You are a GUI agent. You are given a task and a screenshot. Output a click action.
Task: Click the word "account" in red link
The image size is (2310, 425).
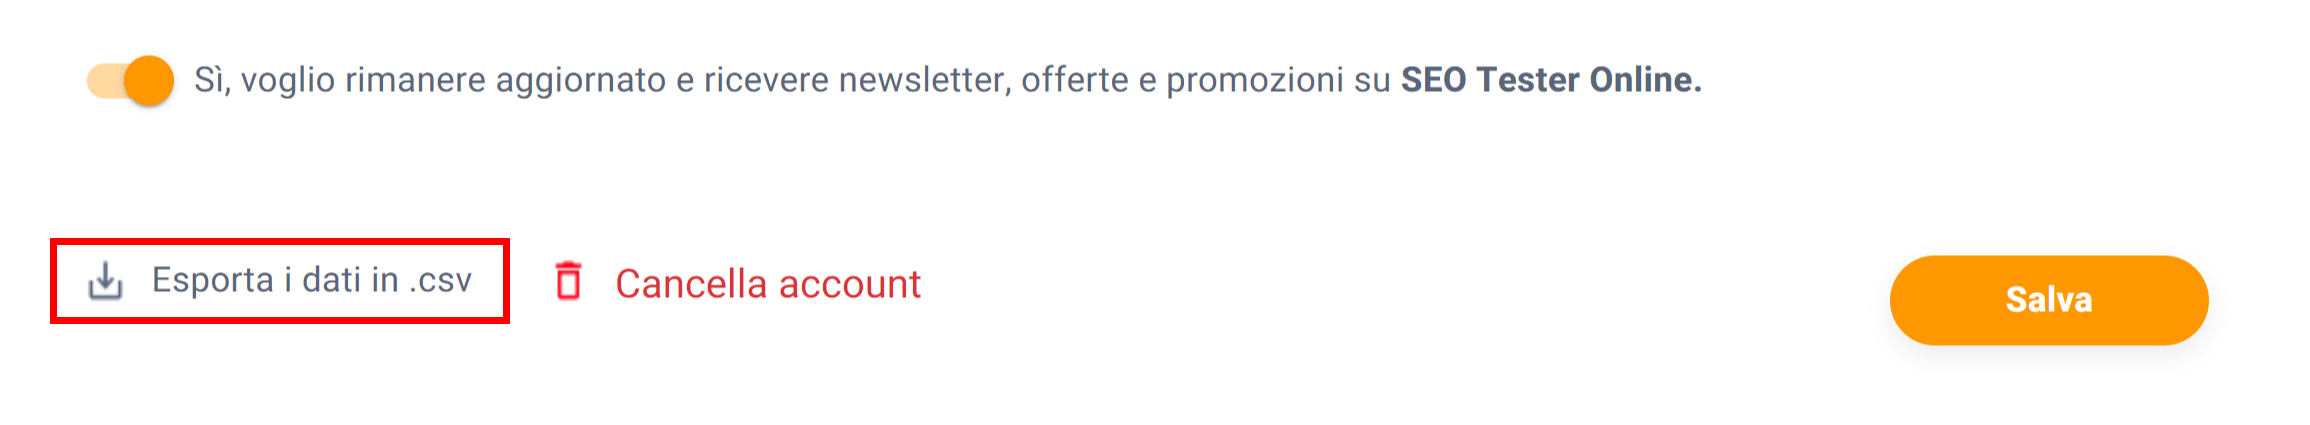850,284
